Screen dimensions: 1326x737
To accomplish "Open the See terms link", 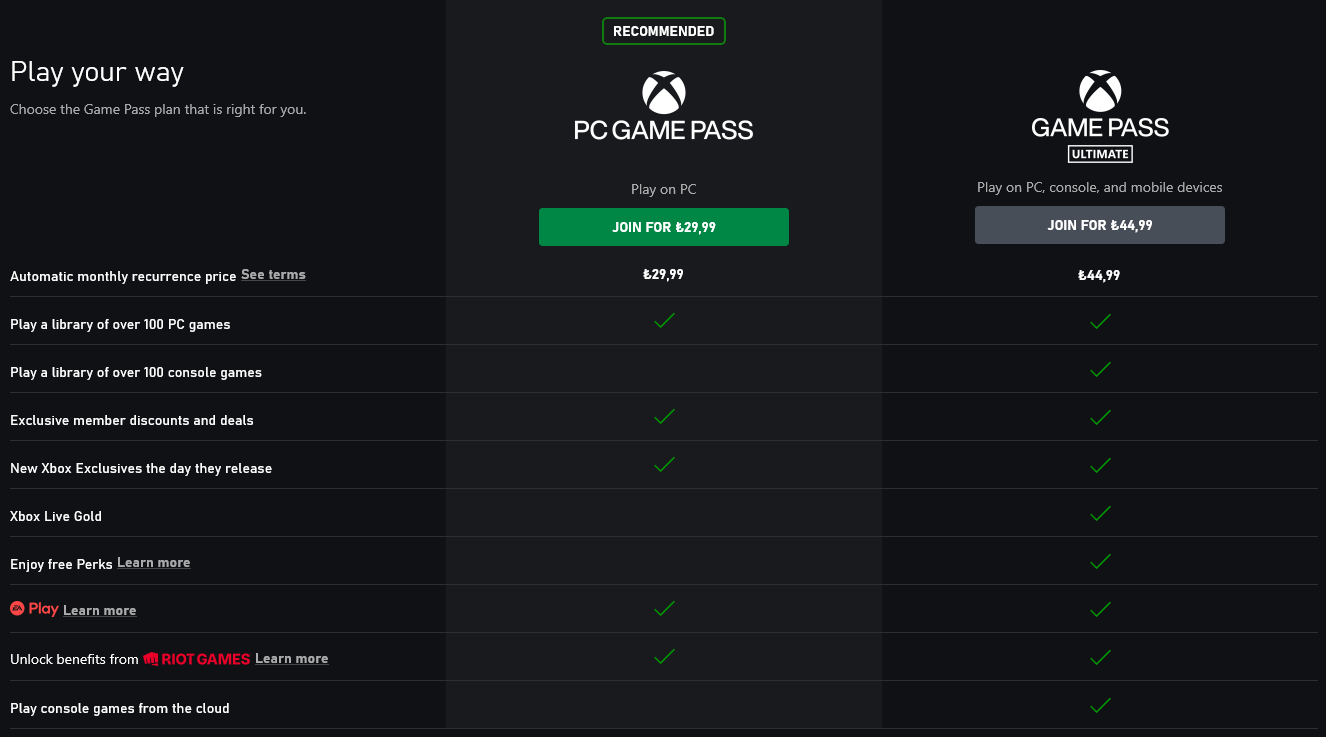I will [x=273, y=275].
